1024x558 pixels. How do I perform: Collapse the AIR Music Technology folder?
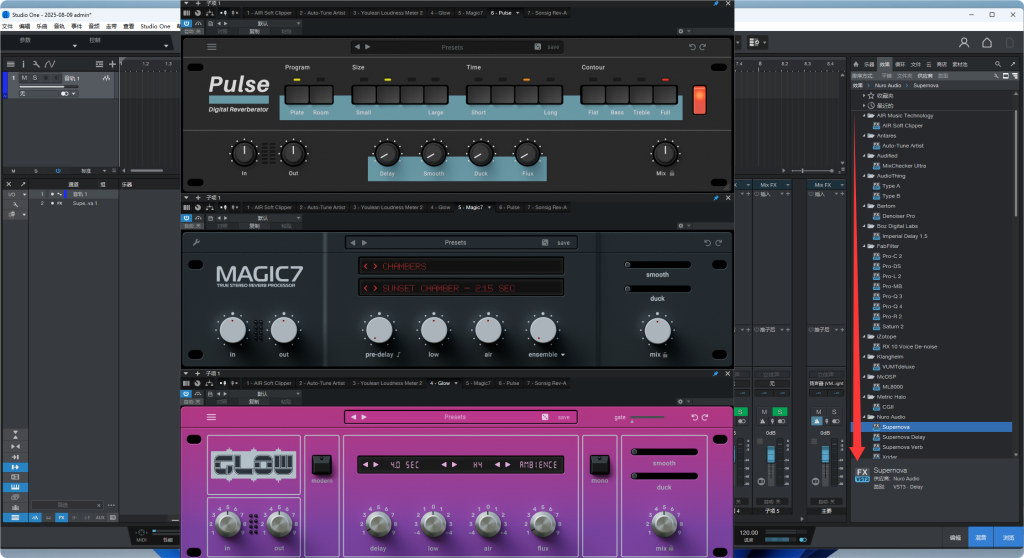[864, 116]
